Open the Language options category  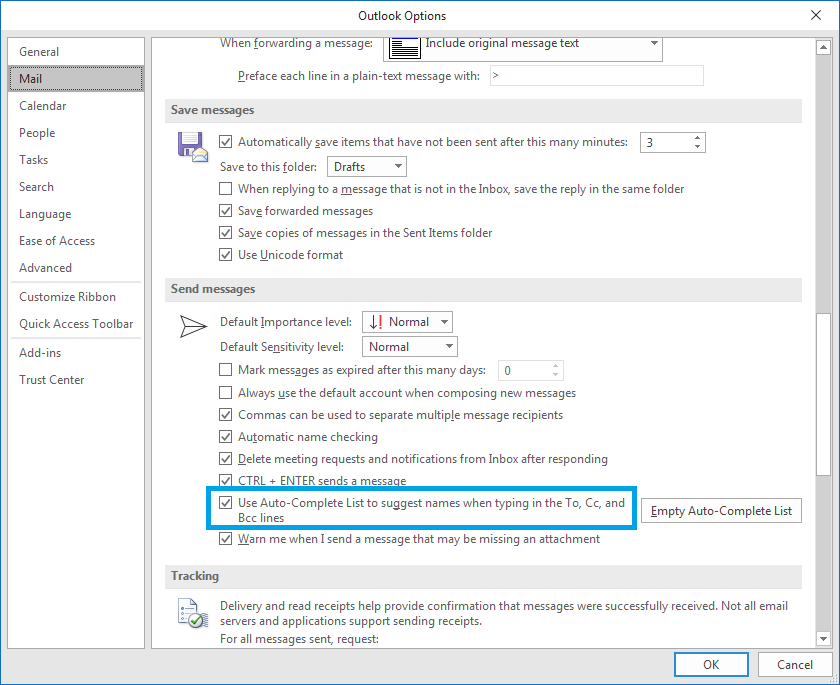(x=76, y=214)
